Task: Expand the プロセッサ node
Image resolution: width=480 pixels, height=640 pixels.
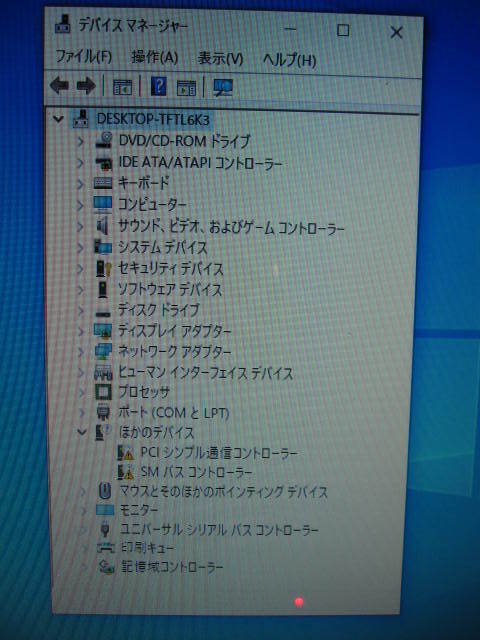Action: (x=81, y=392)
